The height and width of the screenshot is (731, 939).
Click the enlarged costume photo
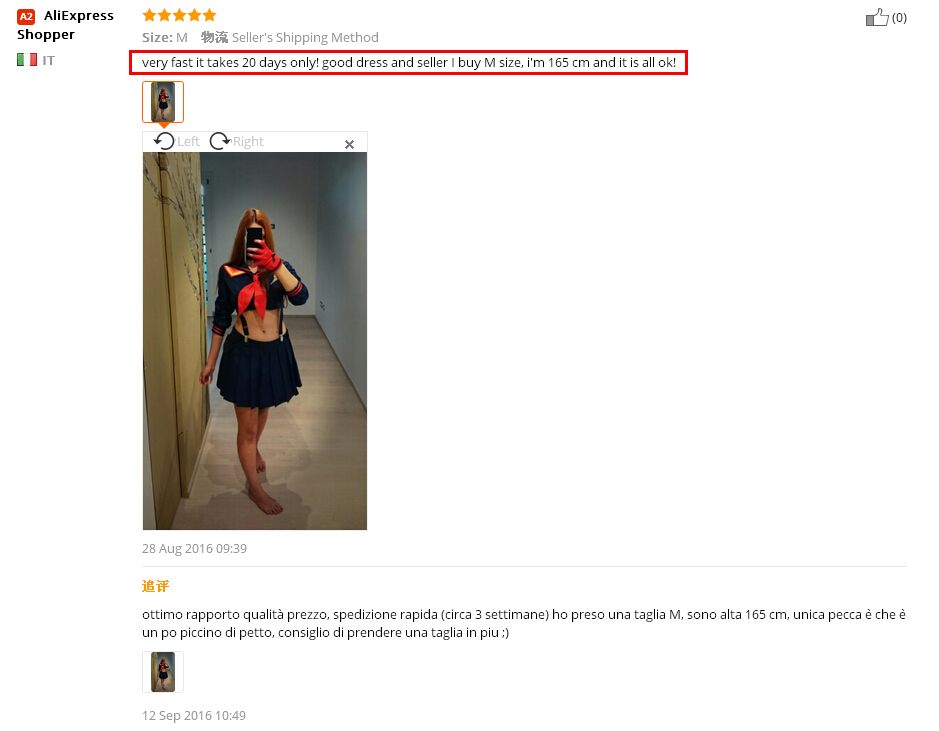(255, 341)
